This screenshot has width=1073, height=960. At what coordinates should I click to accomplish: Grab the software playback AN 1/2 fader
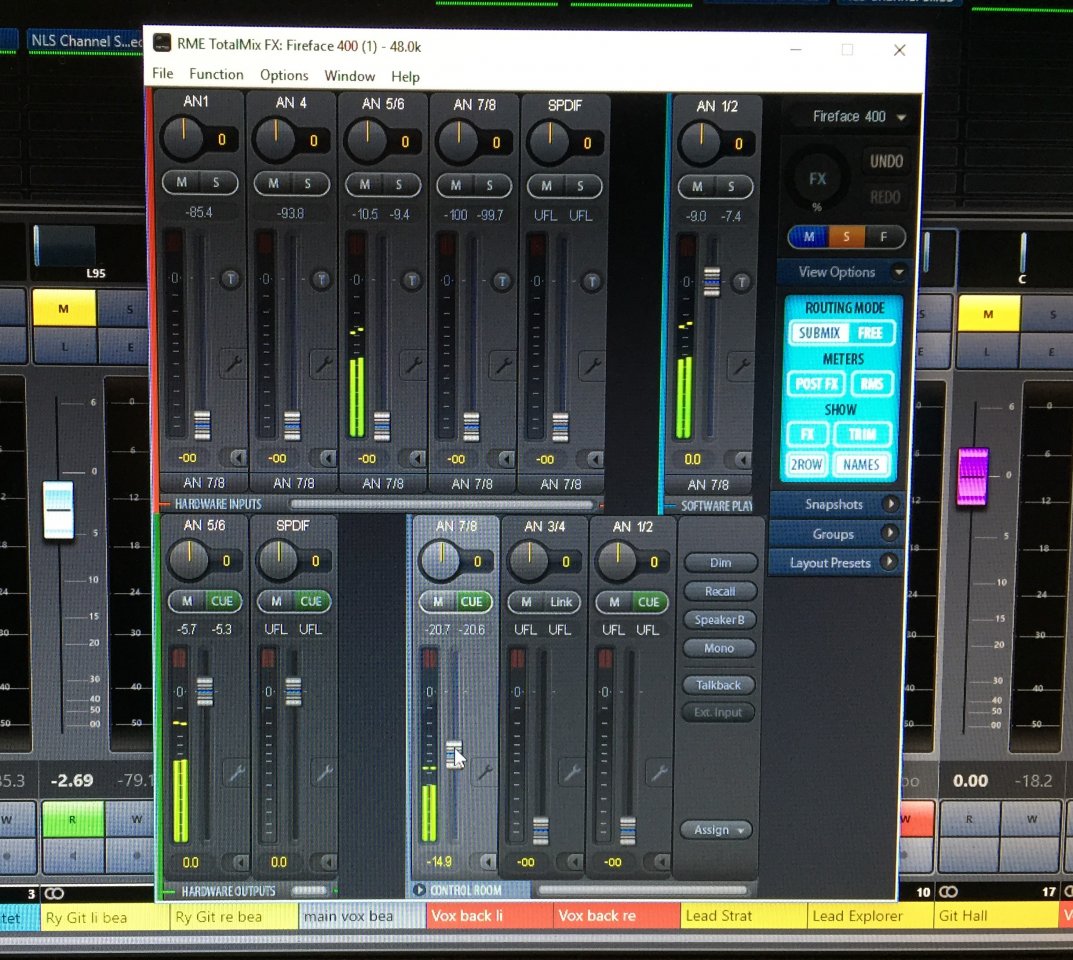click(712, 282)
